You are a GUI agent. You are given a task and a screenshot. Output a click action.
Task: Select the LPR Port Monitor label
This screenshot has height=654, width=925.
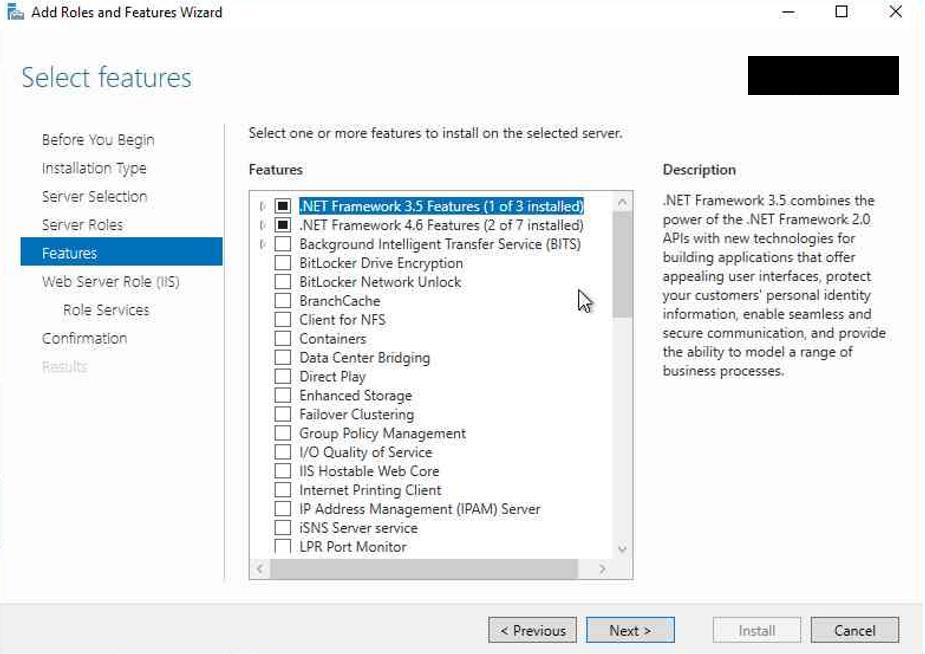[353, 547]
